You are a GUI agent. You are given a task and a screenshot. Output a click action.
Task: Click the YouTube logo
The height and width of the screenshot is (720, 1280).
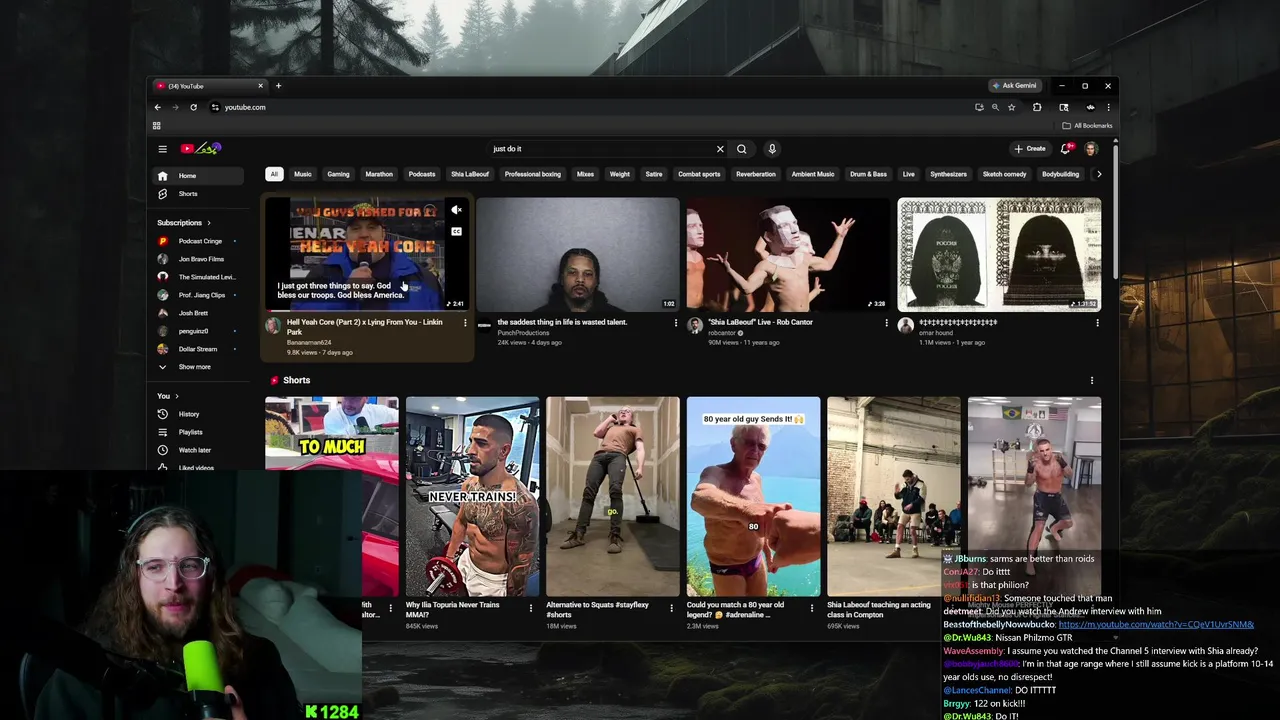pos(200,149)
